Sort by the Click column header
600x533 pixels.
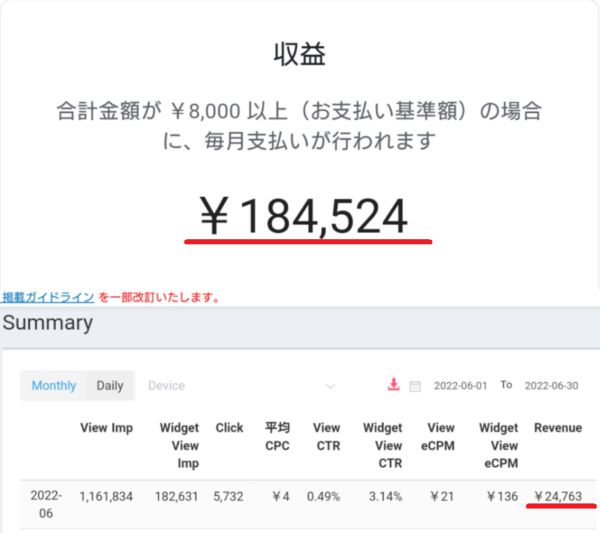click(229, 428)
